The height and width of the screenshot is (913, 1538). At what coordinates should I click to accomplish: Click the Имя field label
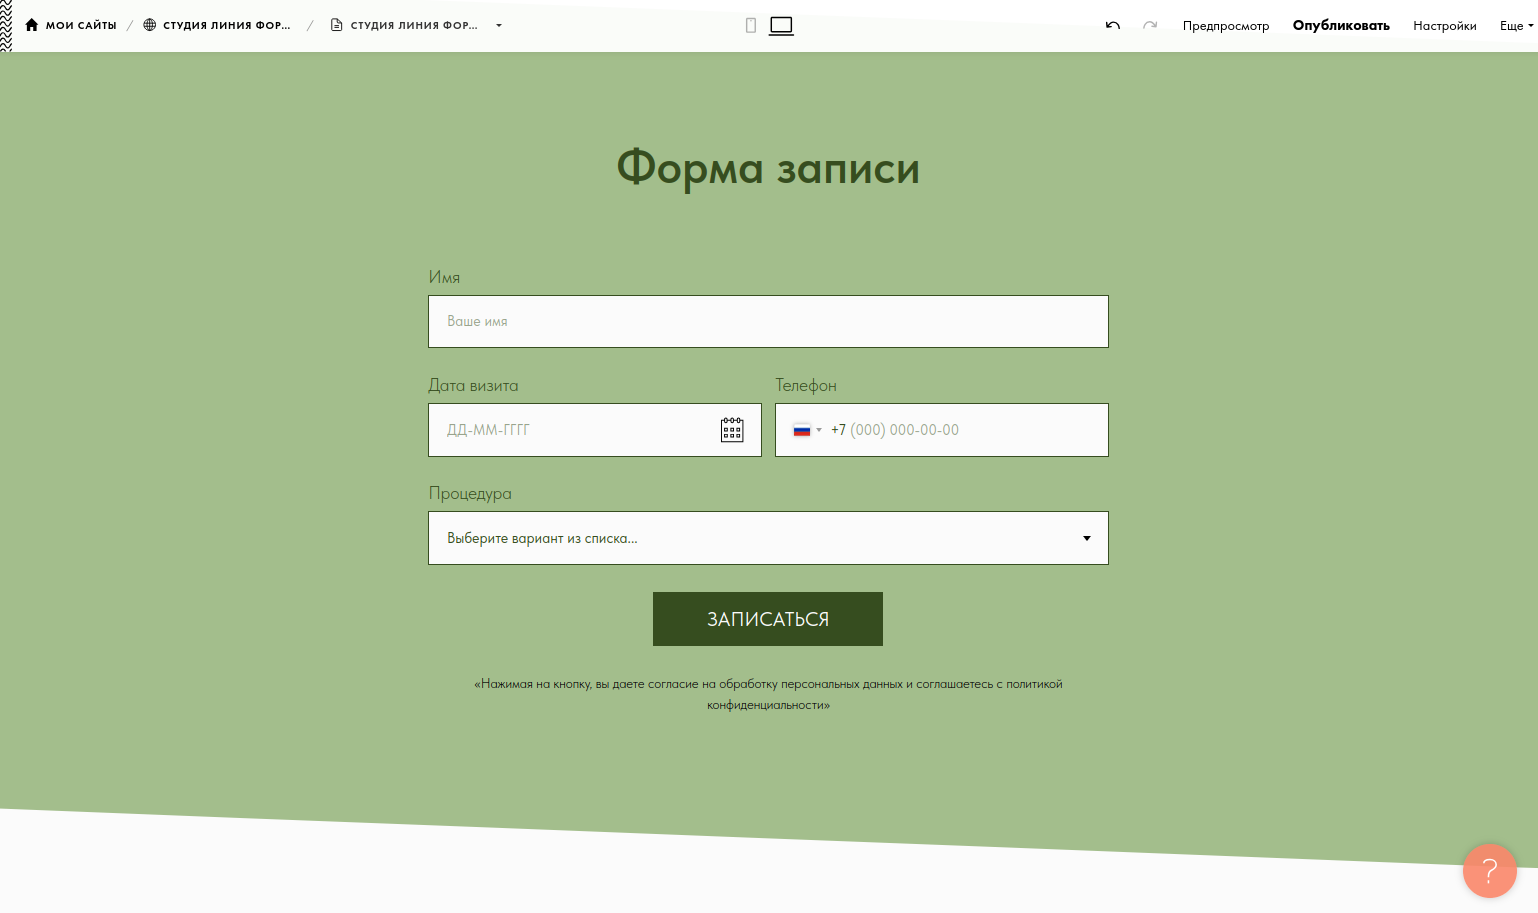[444, 277]
